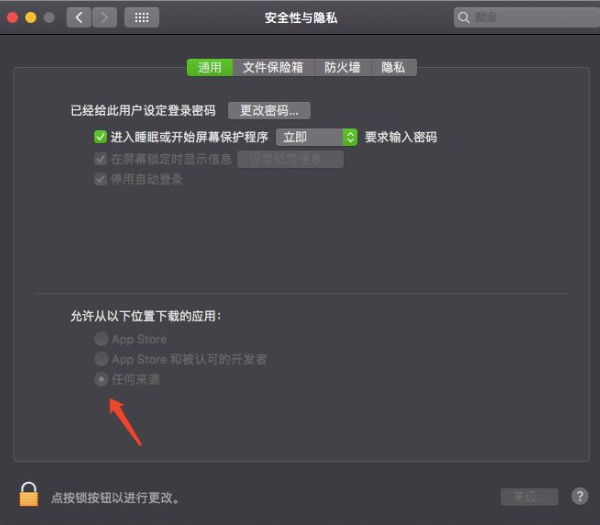
Task: Click the yellow minimize window button
Action: tap(31, 17)
